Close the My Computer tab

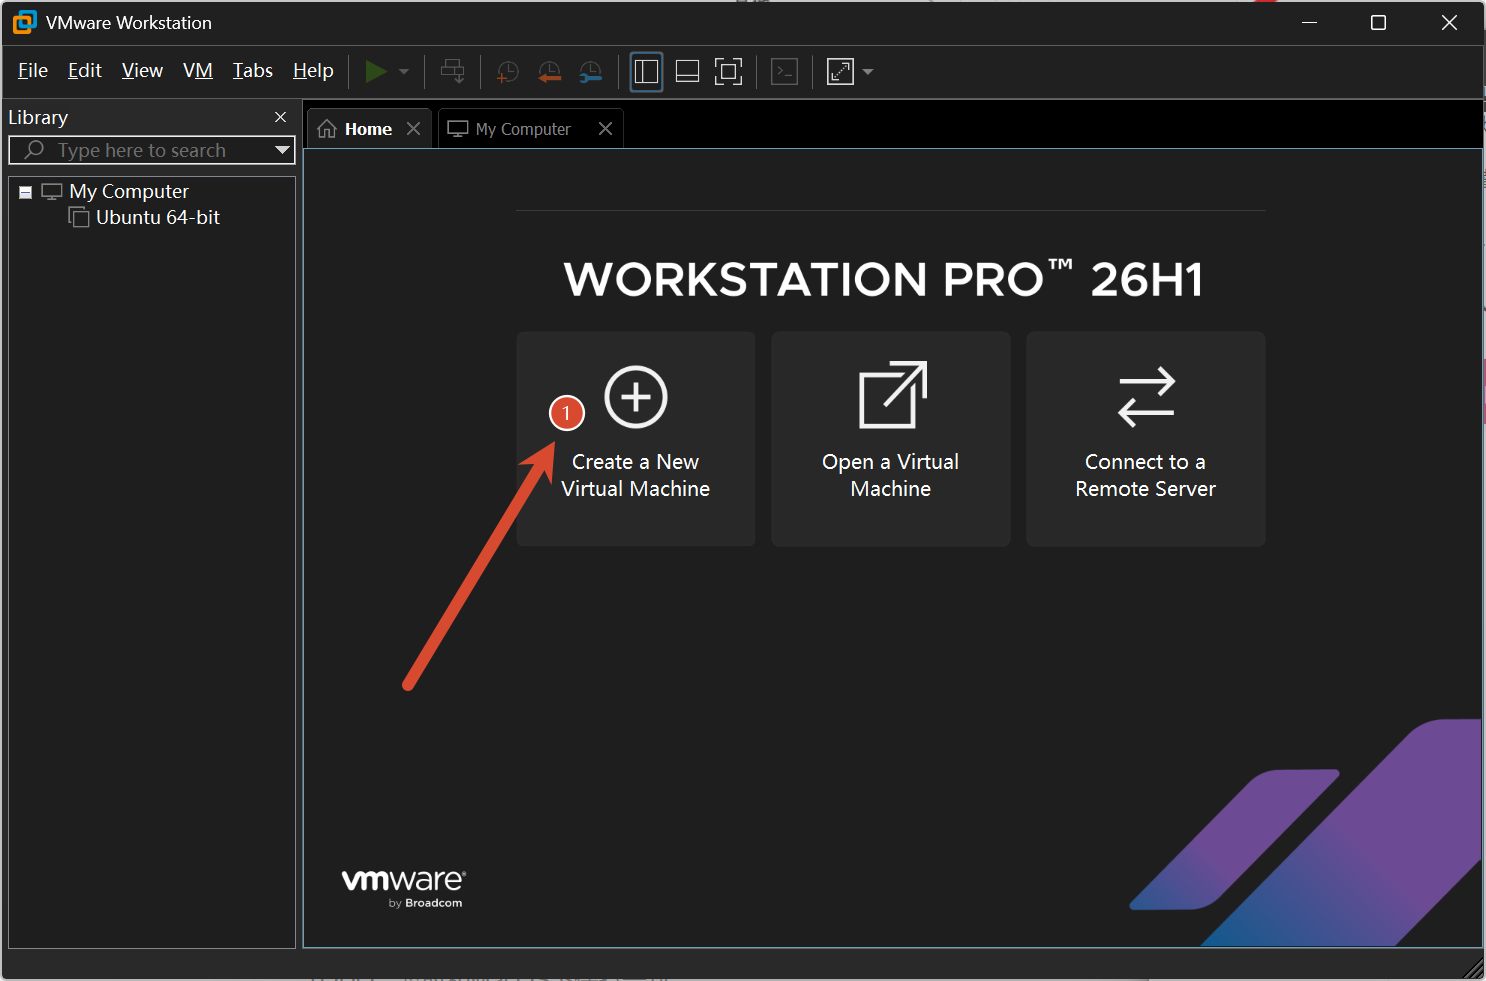click(605, 129)
